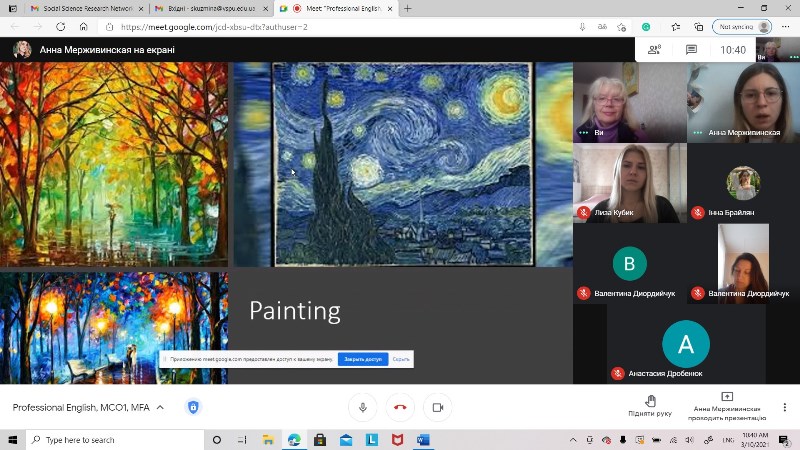Open the notification center icon
This screenshot has width=800, height=450.
click(784, 440)
